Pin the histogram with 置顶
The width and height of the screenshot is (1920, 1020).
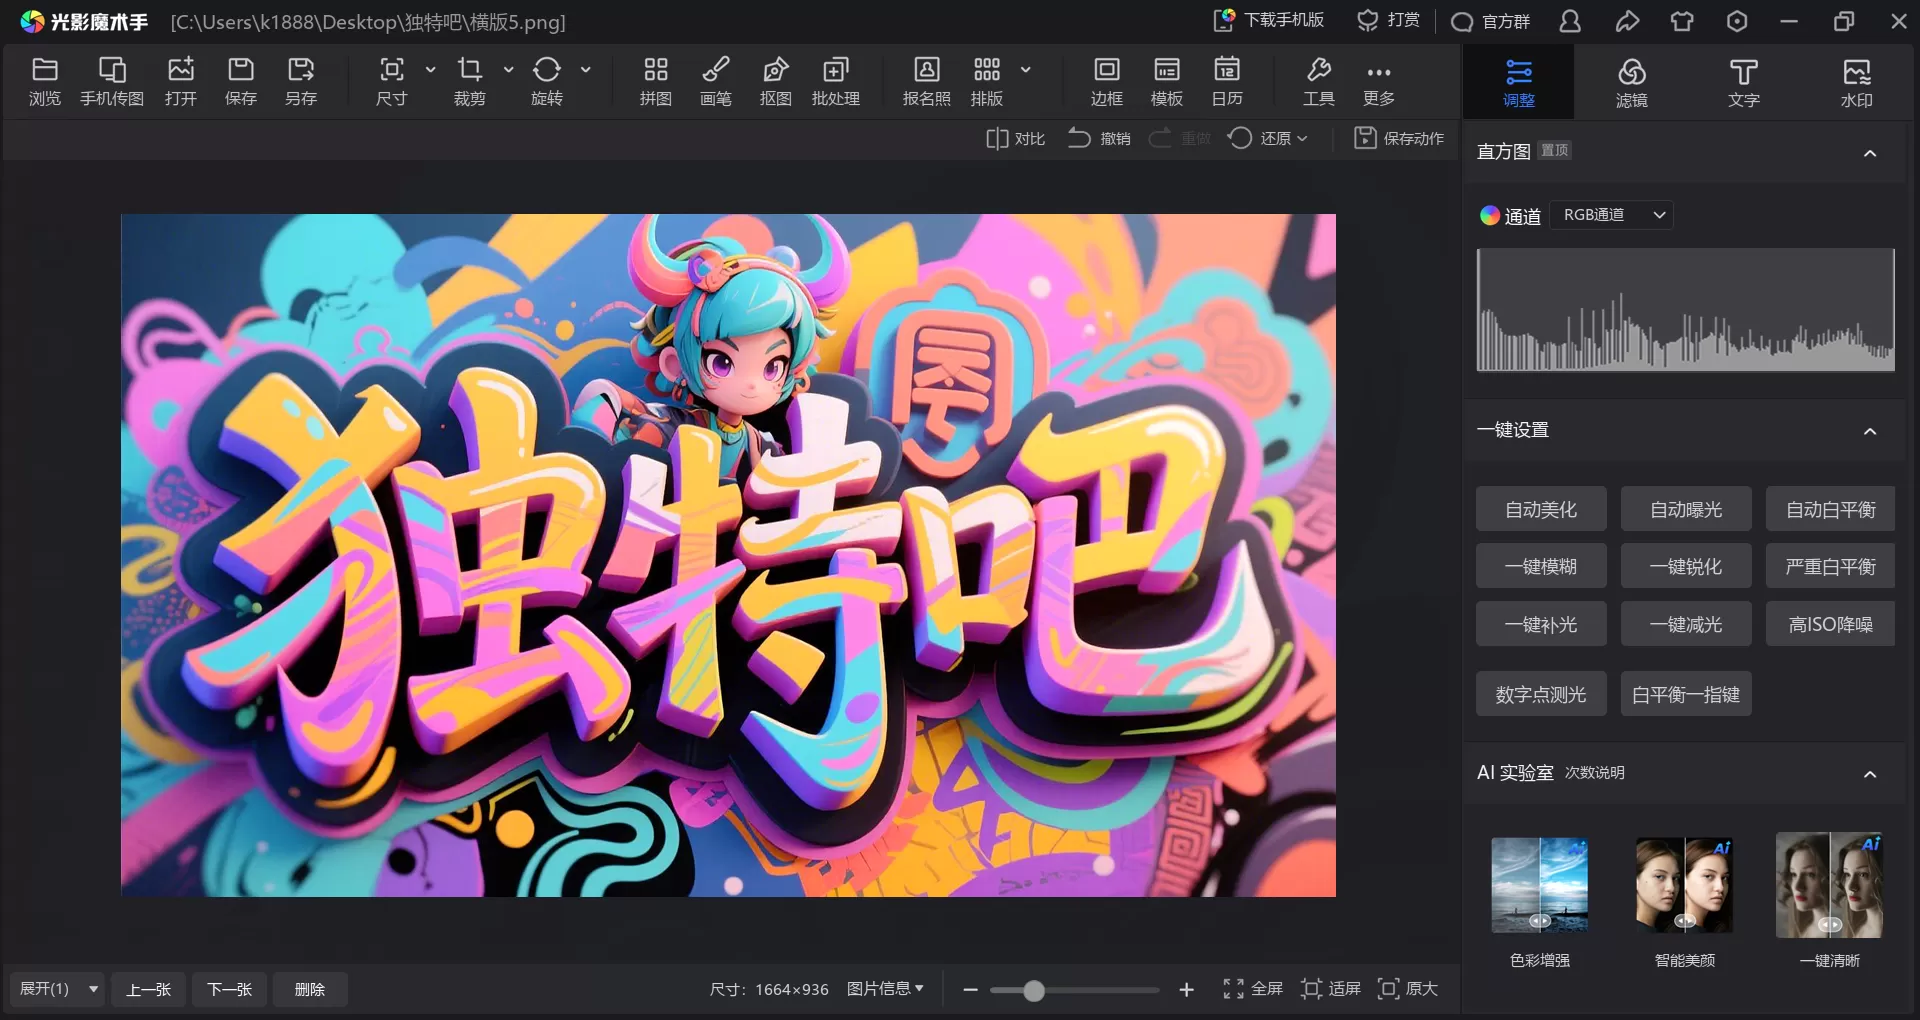(x=1554, y=150)
